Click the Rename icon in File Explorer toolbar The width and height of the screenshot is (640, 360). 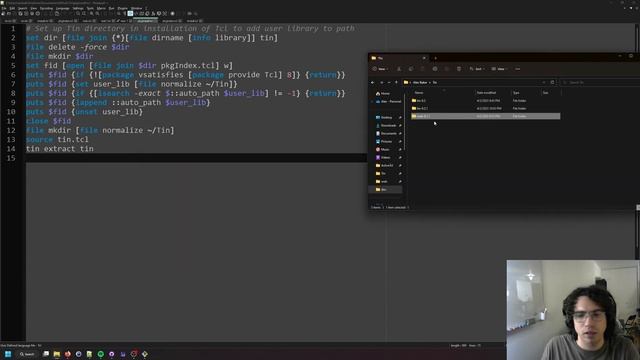click(x=435, y=69)
